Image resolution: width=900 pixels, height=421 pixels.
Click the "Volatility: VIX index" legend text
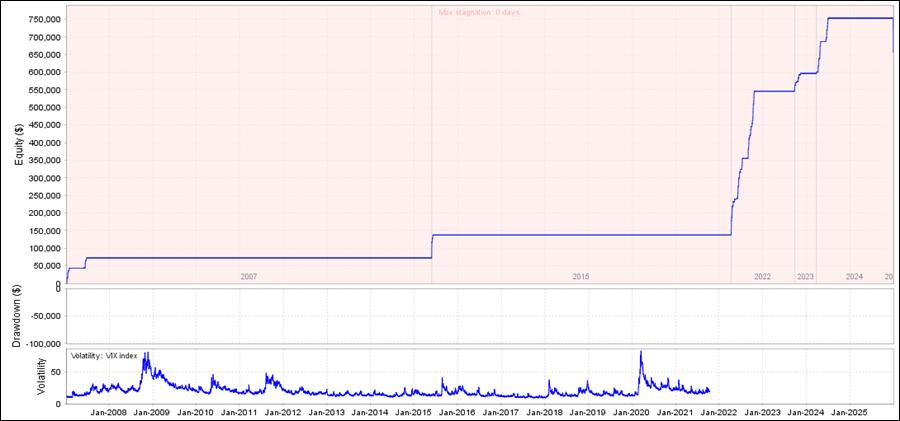click(104, 355)
